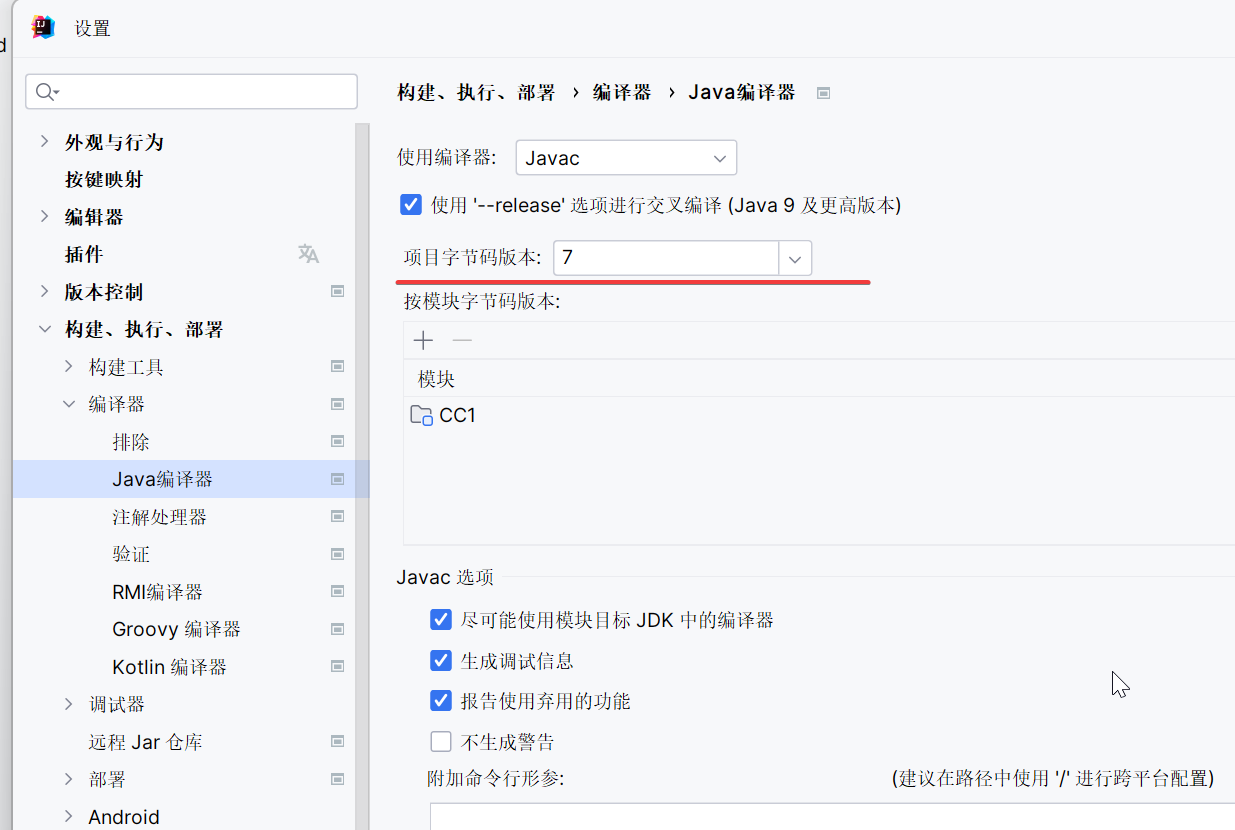The height and width of the screenshot is (830, 1235).
Task: Click the icon next to breadcrumb title Java编译器
Action: click(x=823, y=93)
